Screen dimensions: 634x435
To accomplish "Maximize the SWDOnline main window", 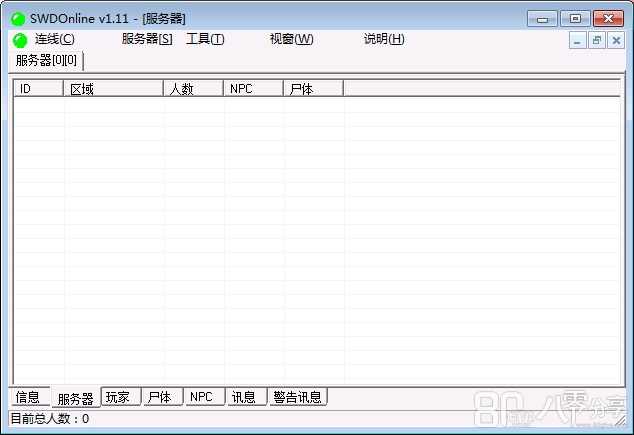I will coord(575,19).
